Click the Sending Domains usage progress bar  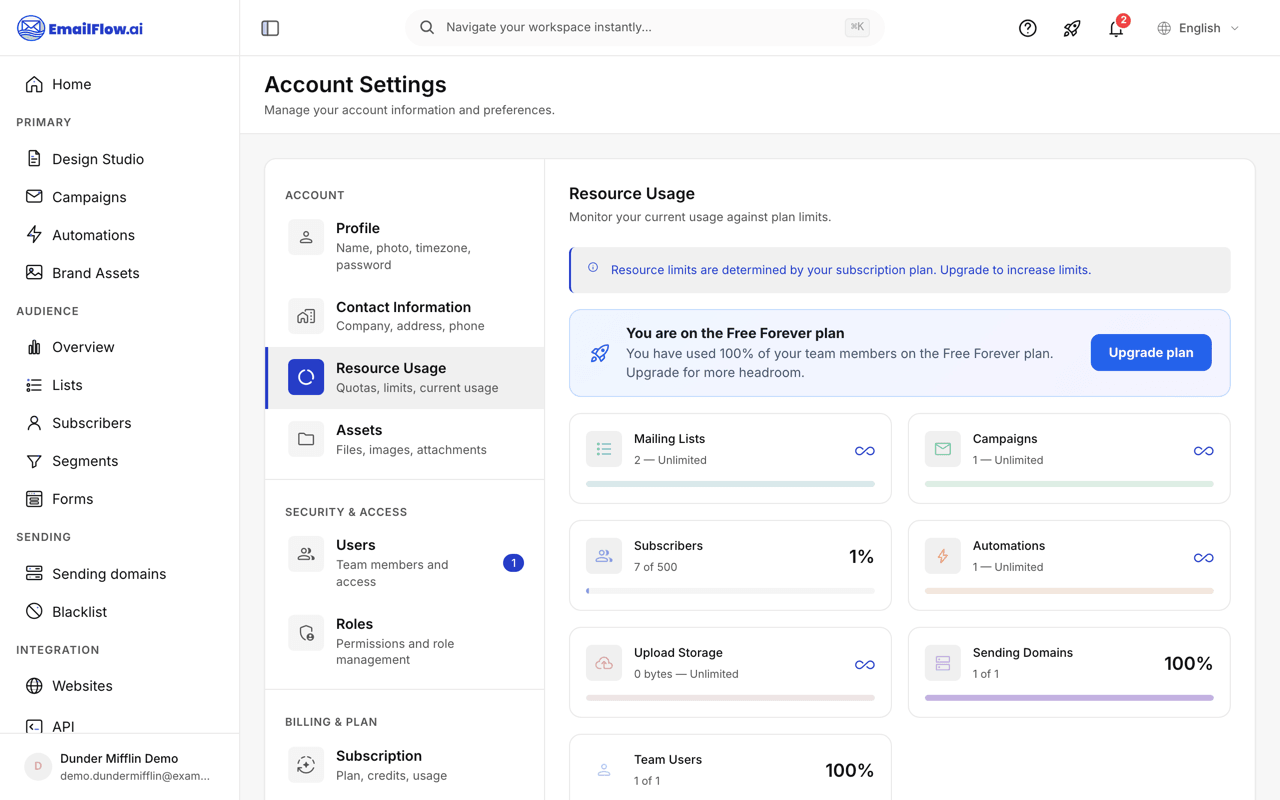1069,698
